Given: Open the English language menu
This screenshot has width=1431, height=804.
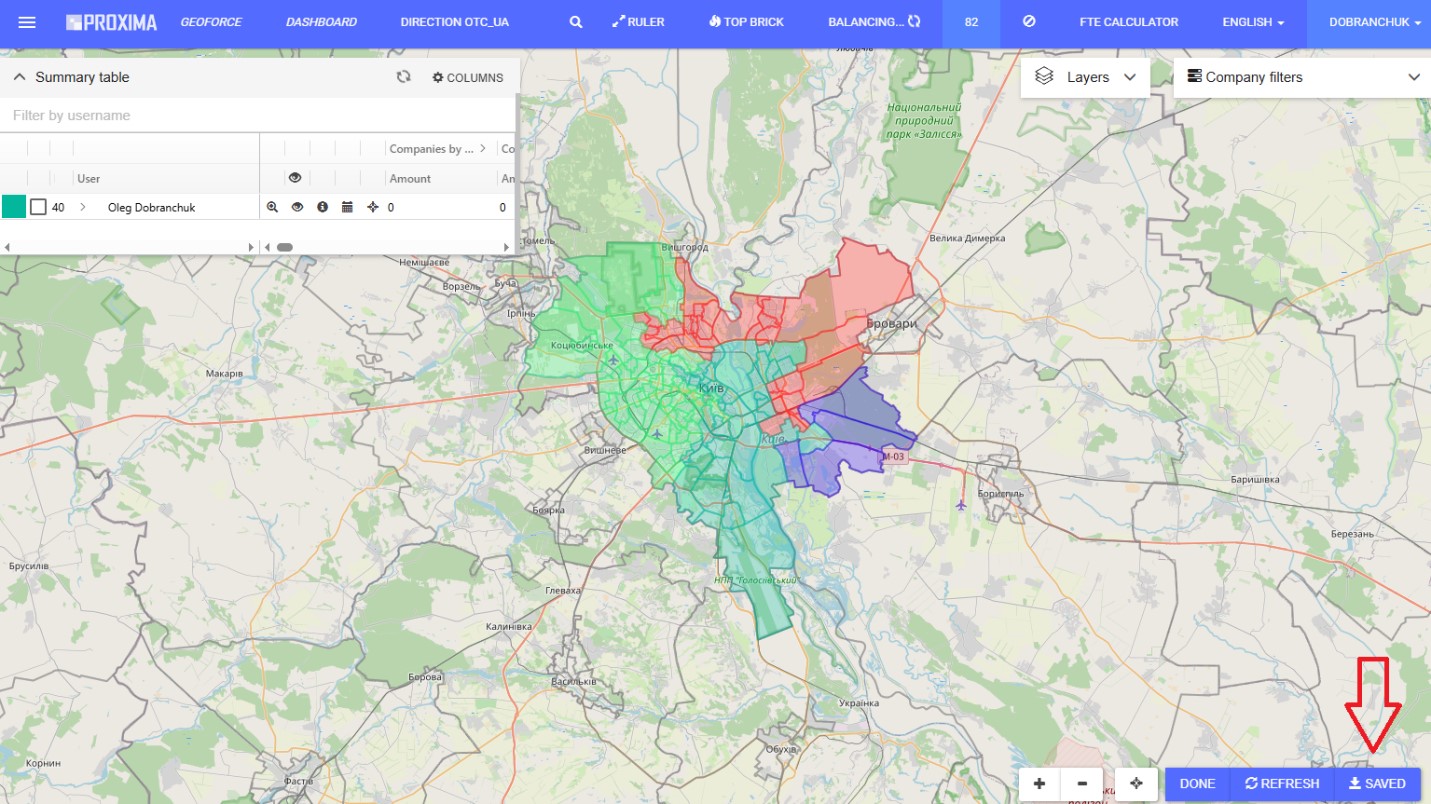Looking at the screenshot, I should tap(1251, 21).
